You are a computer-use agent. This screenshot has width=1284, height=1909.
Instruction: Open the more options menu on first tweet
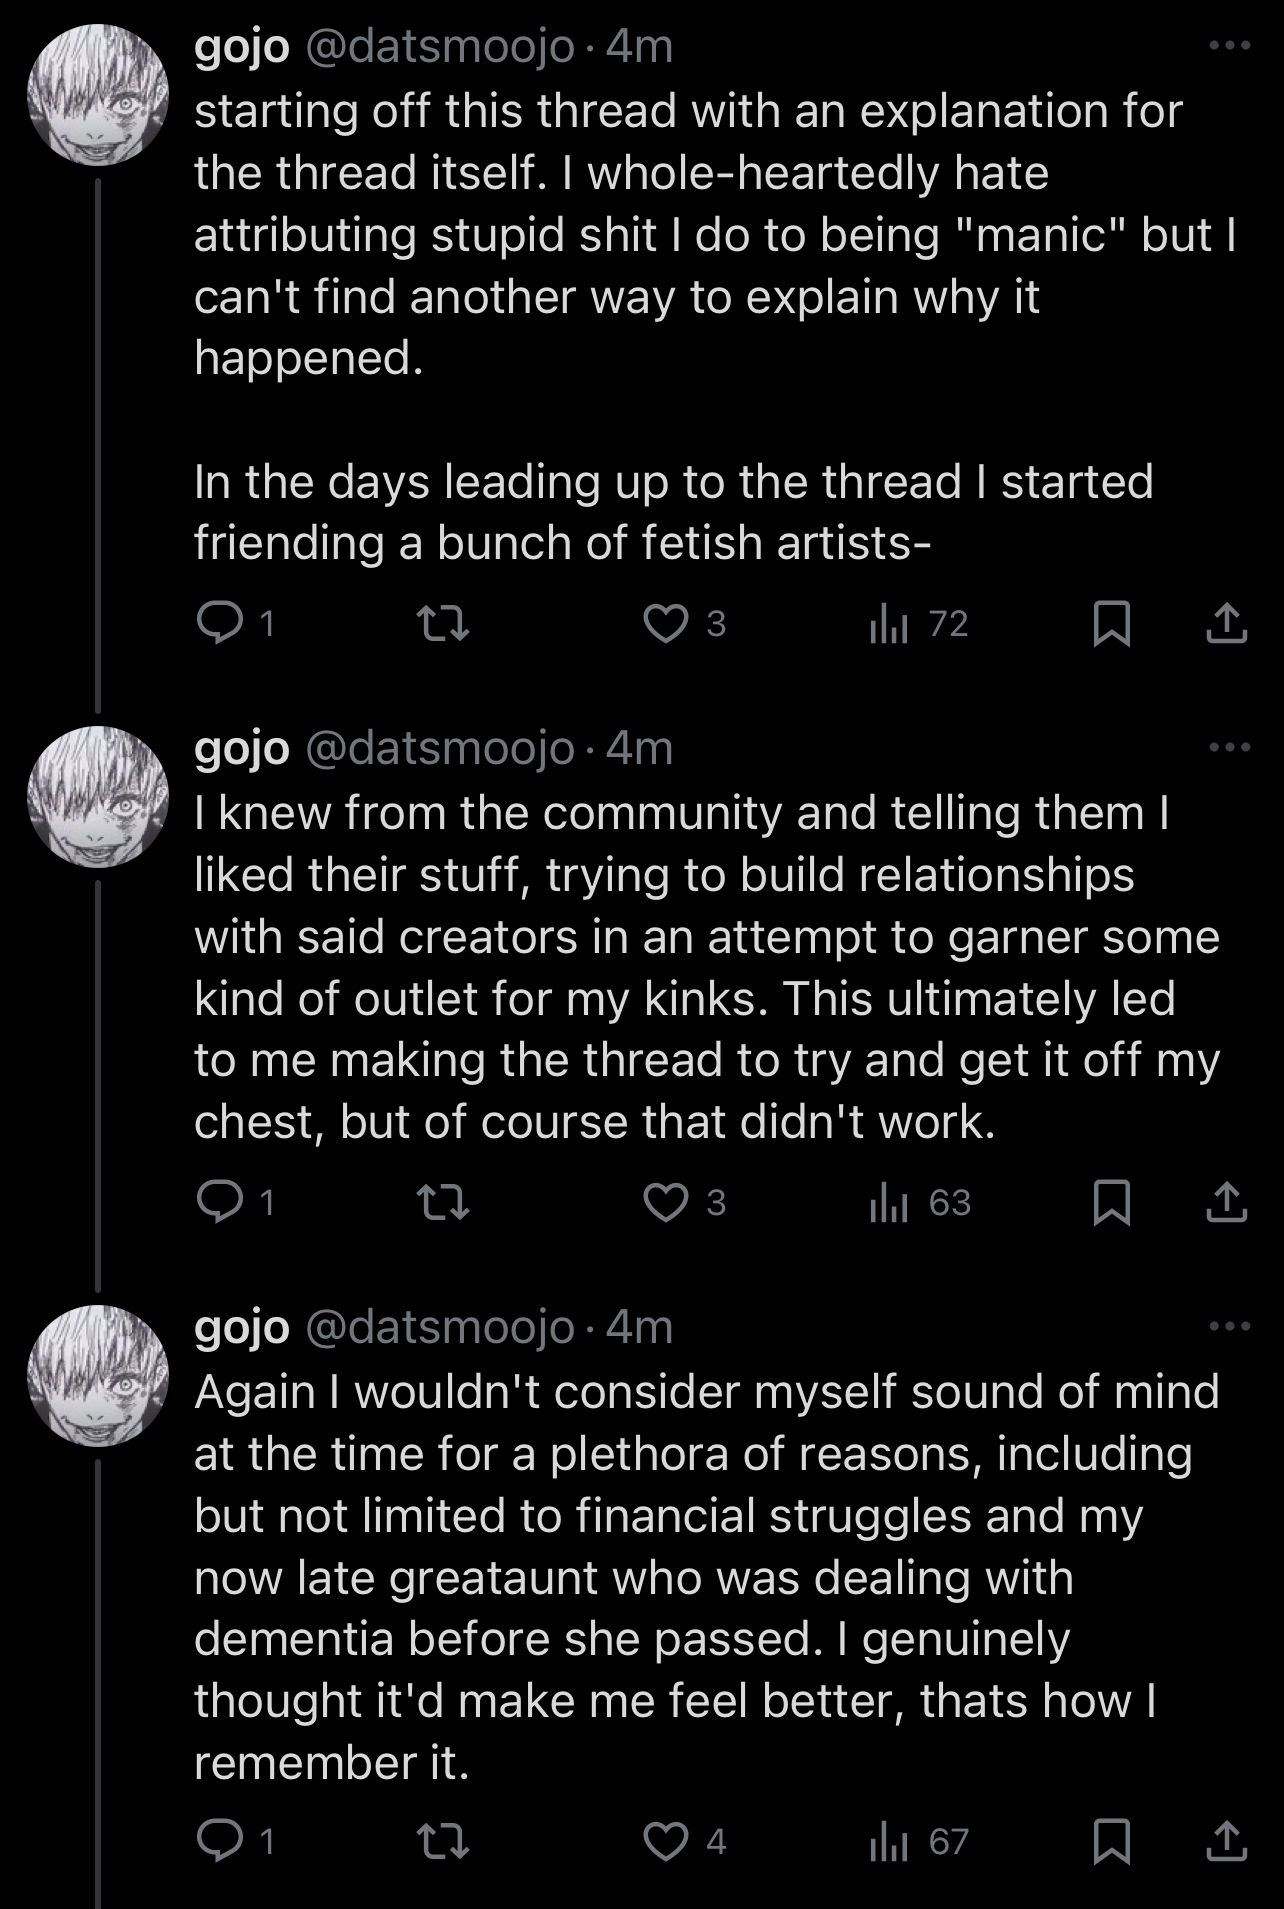click(1229, 46)
